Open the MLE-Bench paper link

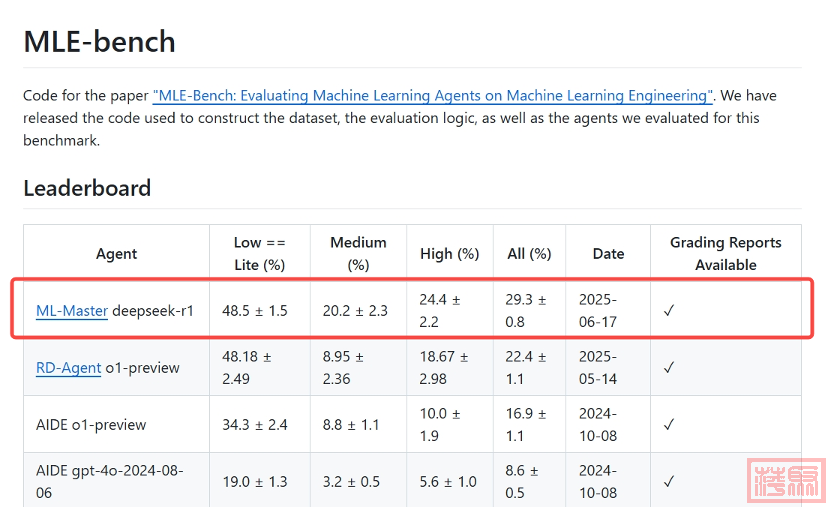pos(433,96)
